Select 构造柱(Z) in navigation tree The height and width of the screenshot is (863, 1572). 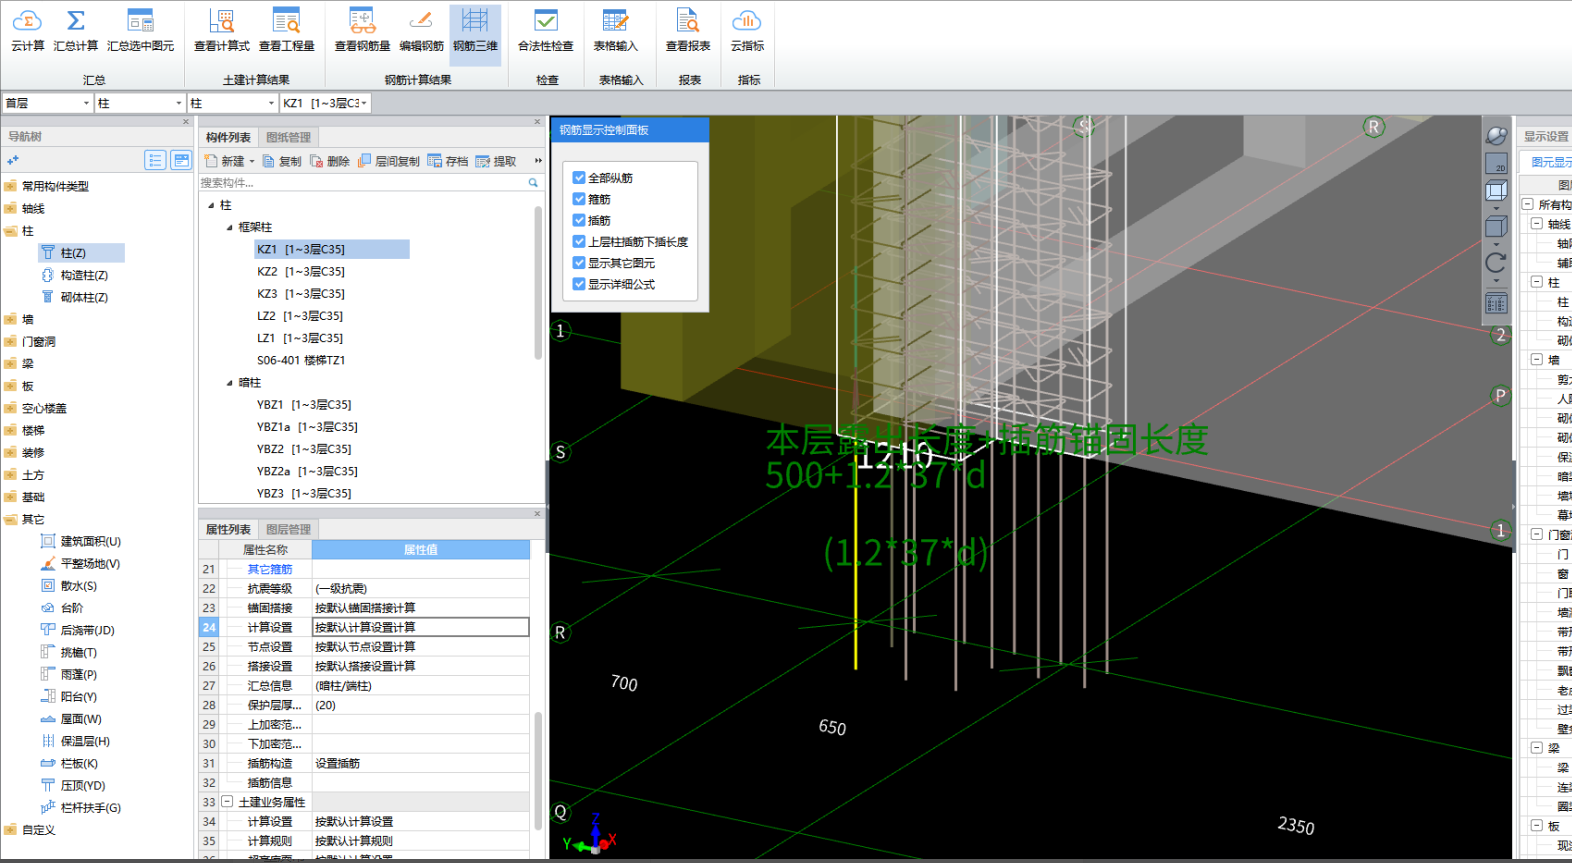click(84, 275)
